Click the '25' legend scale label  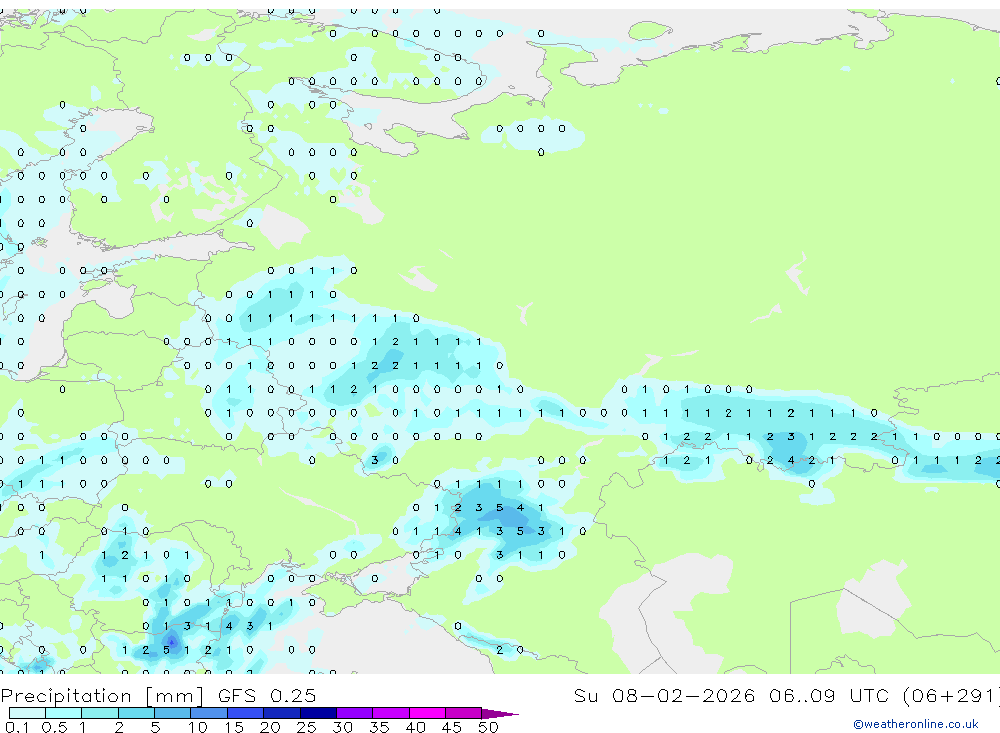tap(306, 727)
